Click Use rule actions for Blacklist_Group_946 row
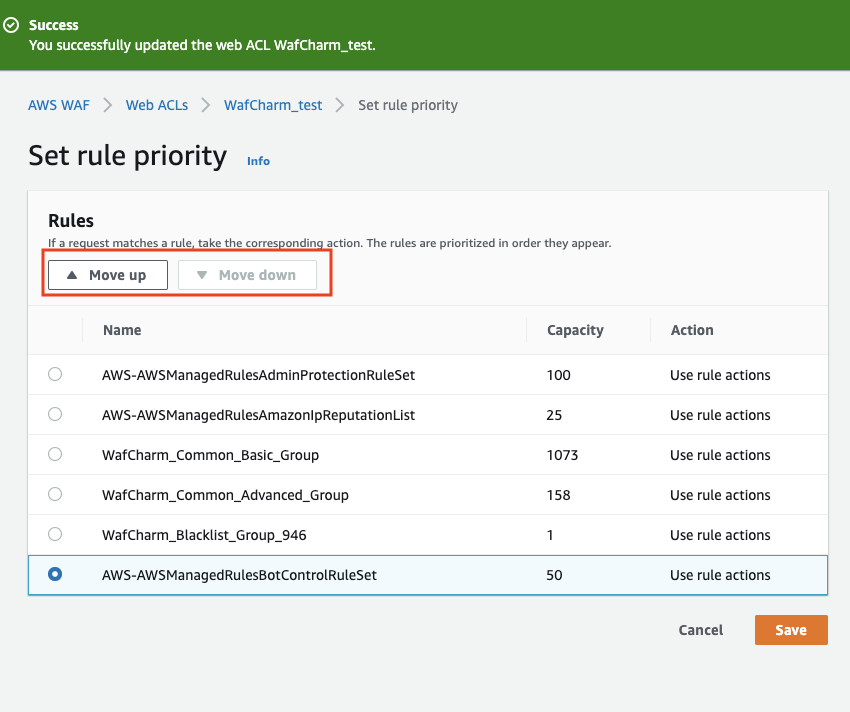The width and height of the screenshot is (850, 712). pos(720,535)
